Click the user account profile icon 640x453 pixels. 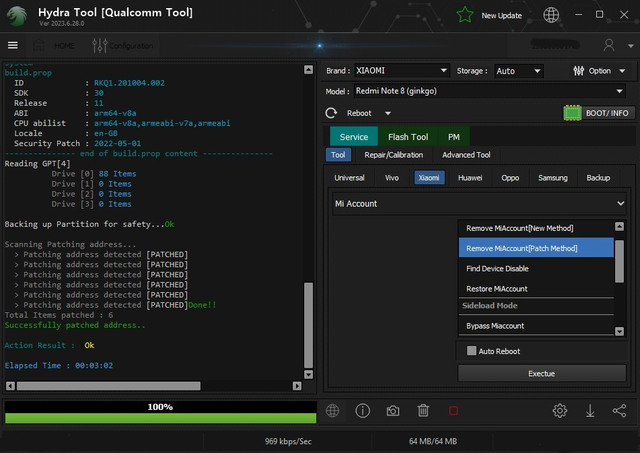click(x=609, y=45)
